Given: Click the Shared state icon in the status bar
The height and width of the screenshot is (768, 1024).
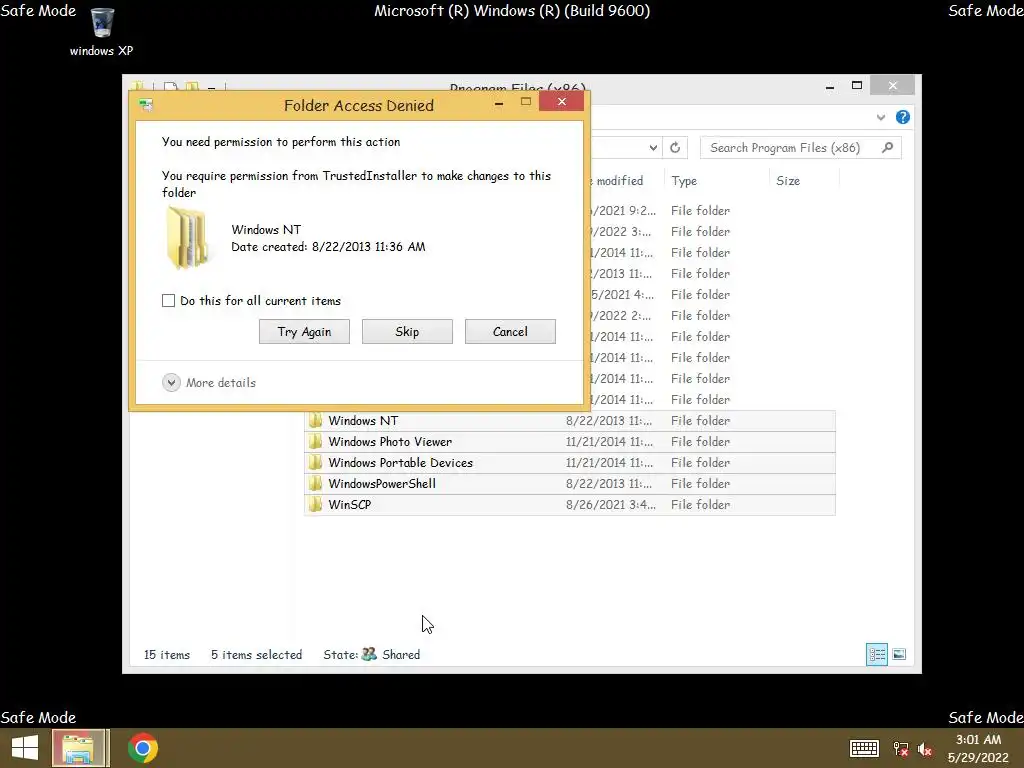Looking at the screenshot, I should pos(369,654).
